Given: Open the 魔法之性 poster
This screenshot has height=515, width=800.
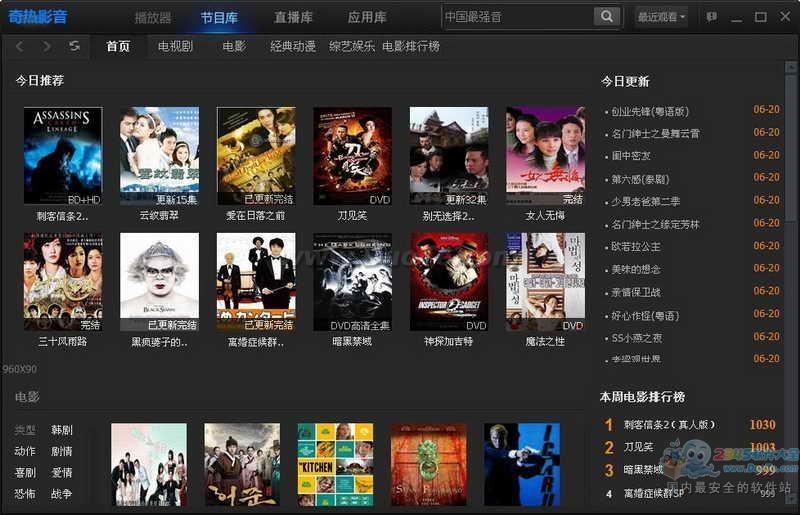Looking at the screenshot, I should coord(545,282).
